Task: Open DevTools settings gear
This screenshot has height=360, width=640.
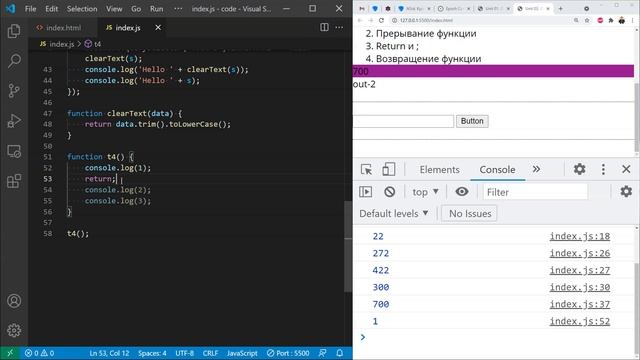Action: 580,169
